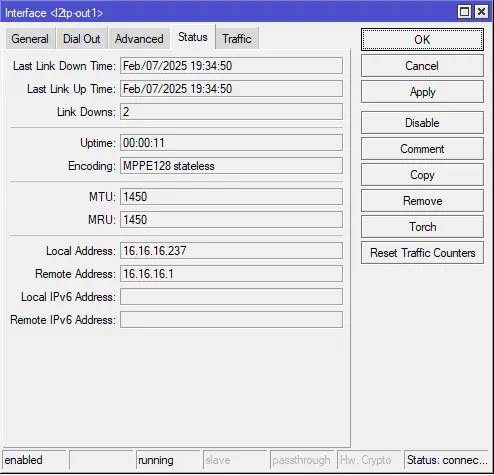The image size is (494, 475).
Task: Switch to the Traffic tab
Action: 237,39
